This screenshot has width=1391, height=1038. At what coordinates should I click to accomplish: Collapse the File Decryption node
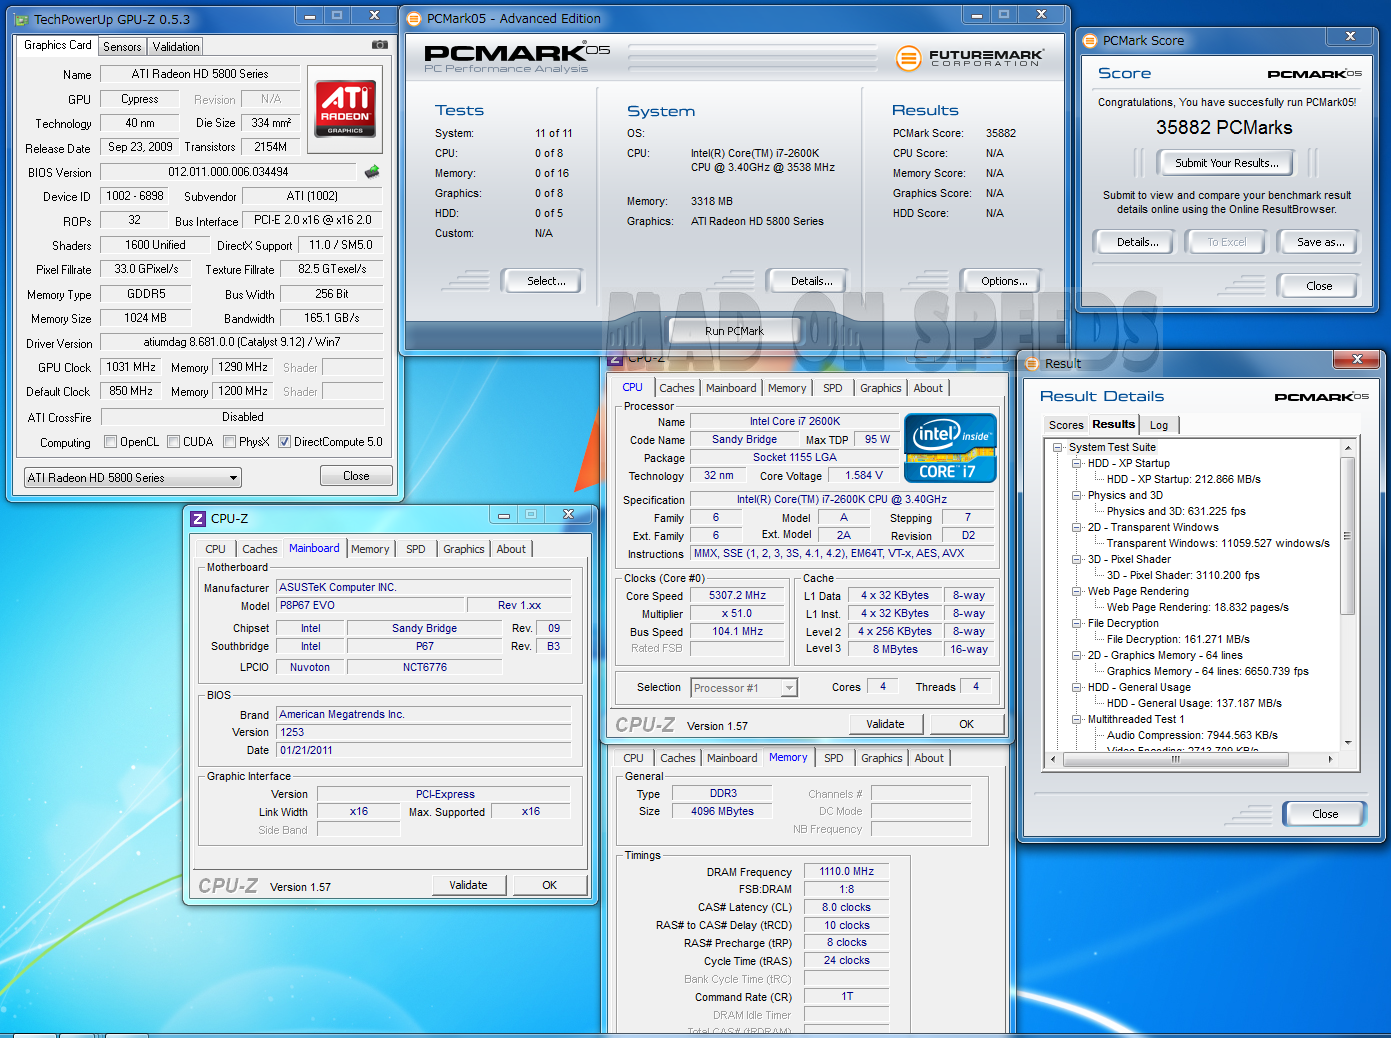[x=1077, y=624]
